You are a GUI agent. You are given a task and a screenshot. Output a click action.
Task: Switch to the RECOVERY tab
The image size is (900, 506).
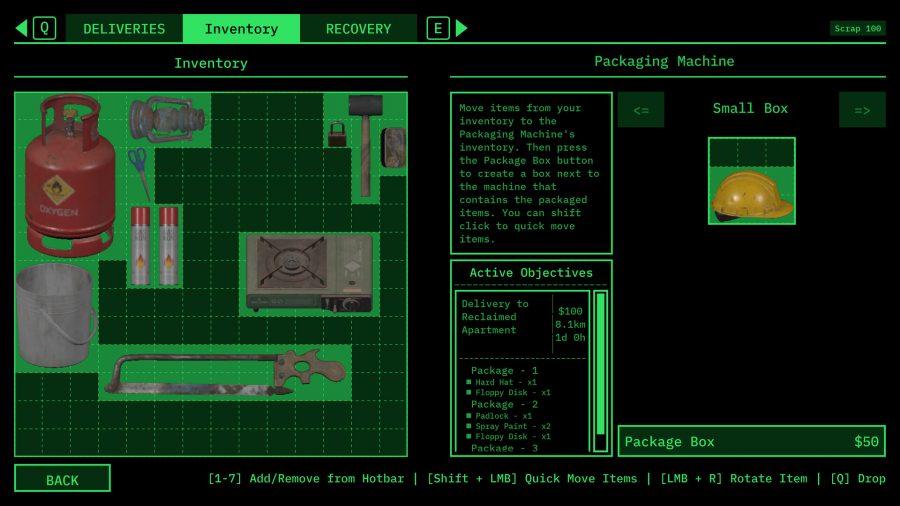(358, 29)
